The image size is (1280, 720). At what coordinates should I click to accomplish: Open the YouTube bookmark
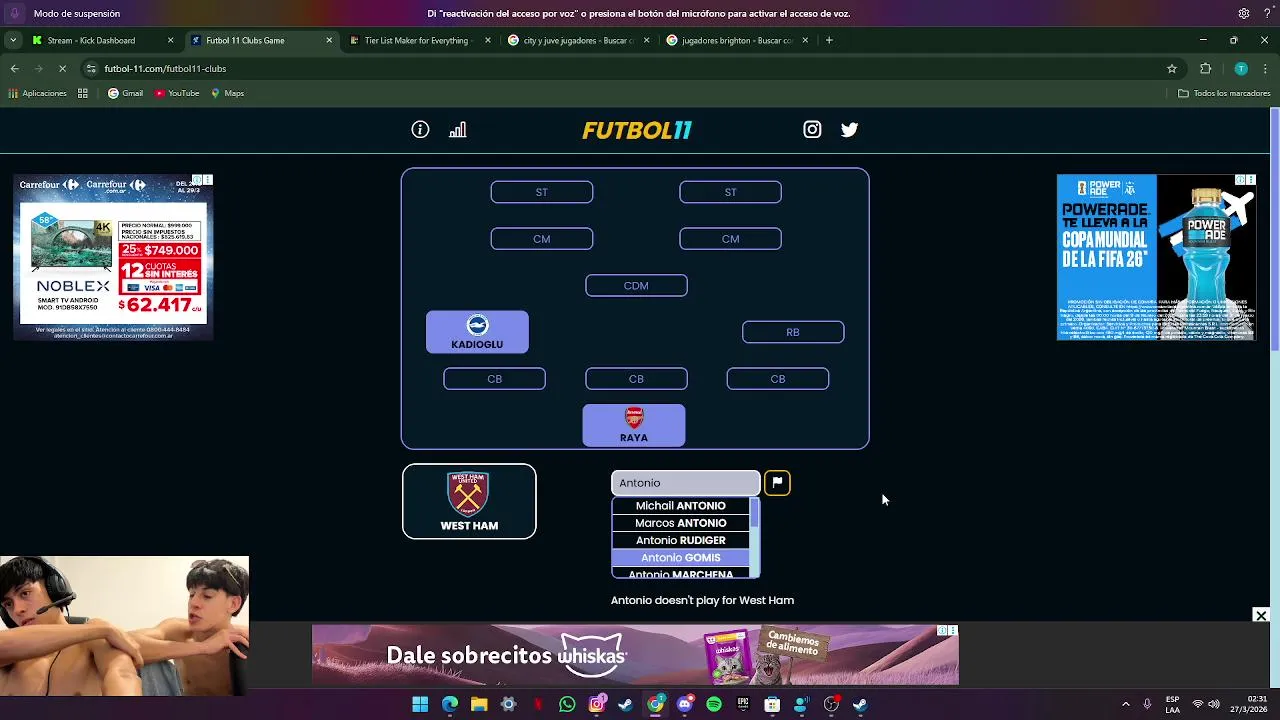pyautogui.click(x=177, y=93)
